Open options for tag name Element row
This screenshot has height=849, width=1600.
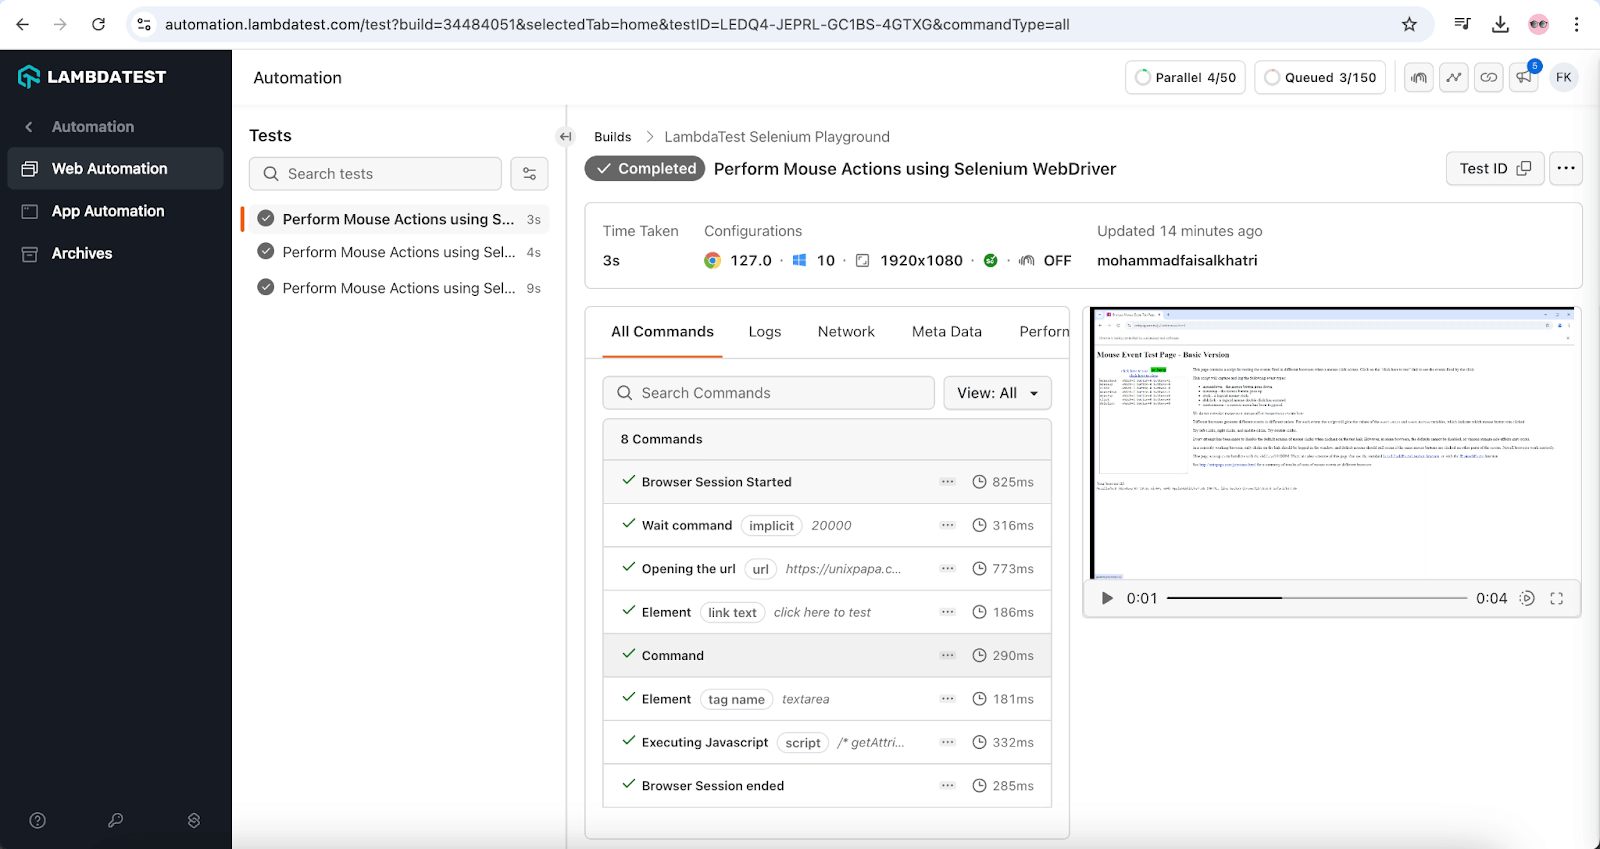click(947, 699)
